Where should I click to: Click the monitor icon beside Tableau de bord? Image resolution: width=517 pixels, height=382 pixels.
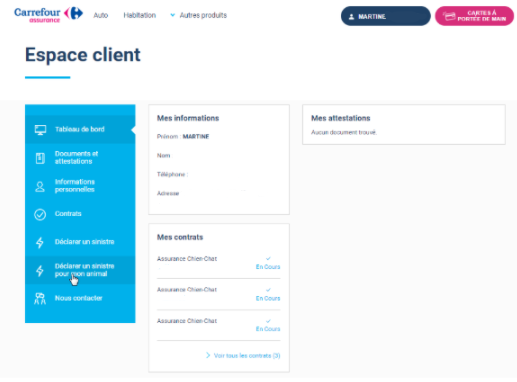[x=40, y=130]
